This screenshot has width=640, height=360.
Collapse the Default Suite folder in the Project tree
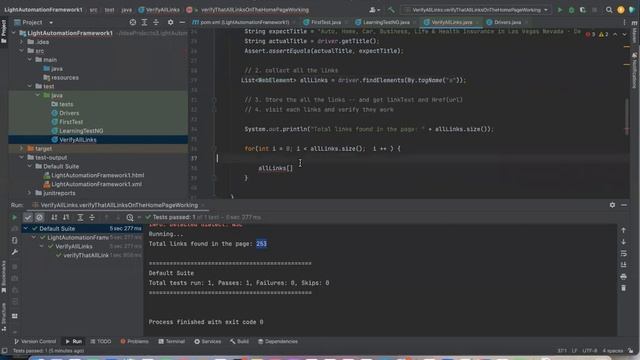30,166
